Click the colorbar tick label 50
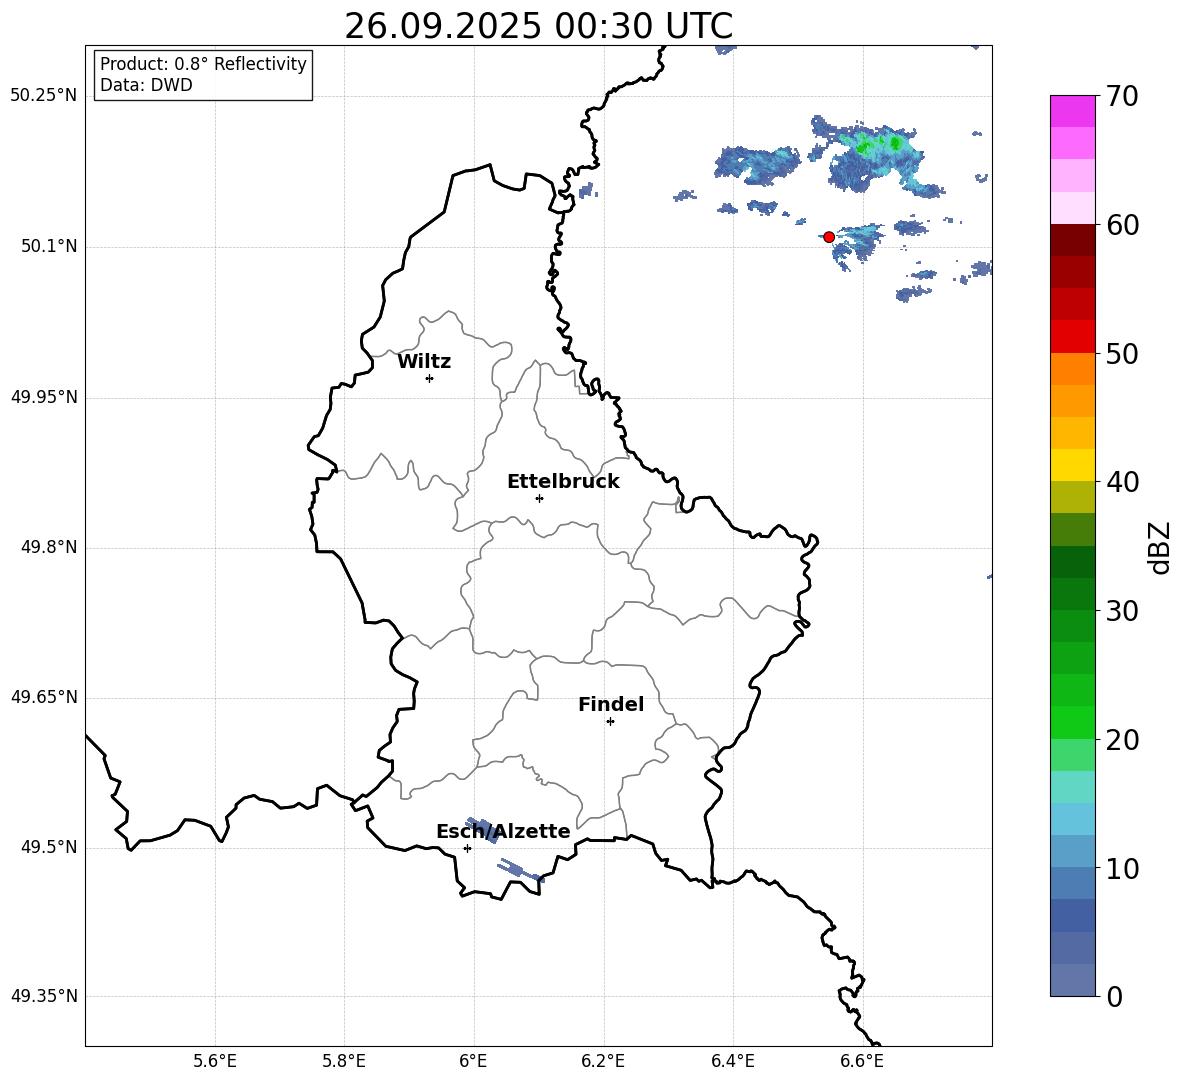Screen dimensions: 1184x1081 [1122, 354]
